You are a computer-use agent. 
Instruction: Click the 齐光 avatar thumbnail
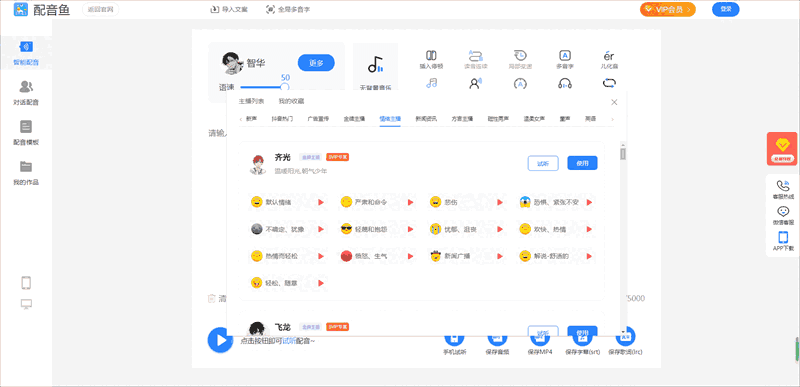(x=258, y=164)
